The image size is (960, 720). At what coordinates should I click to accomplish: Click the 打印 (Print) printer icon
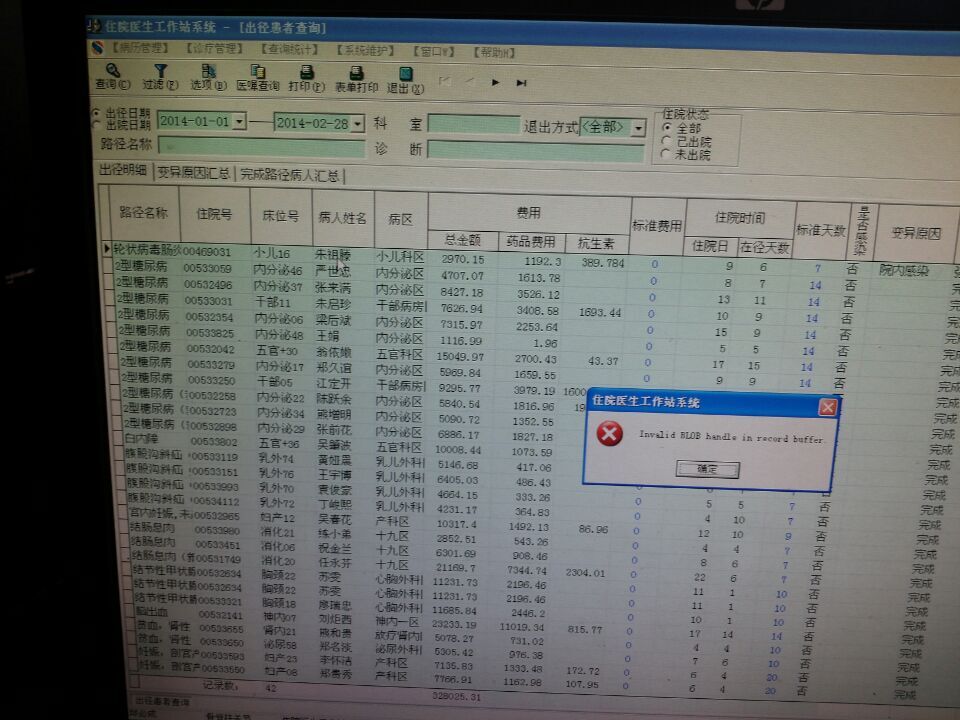coord(307,73)
